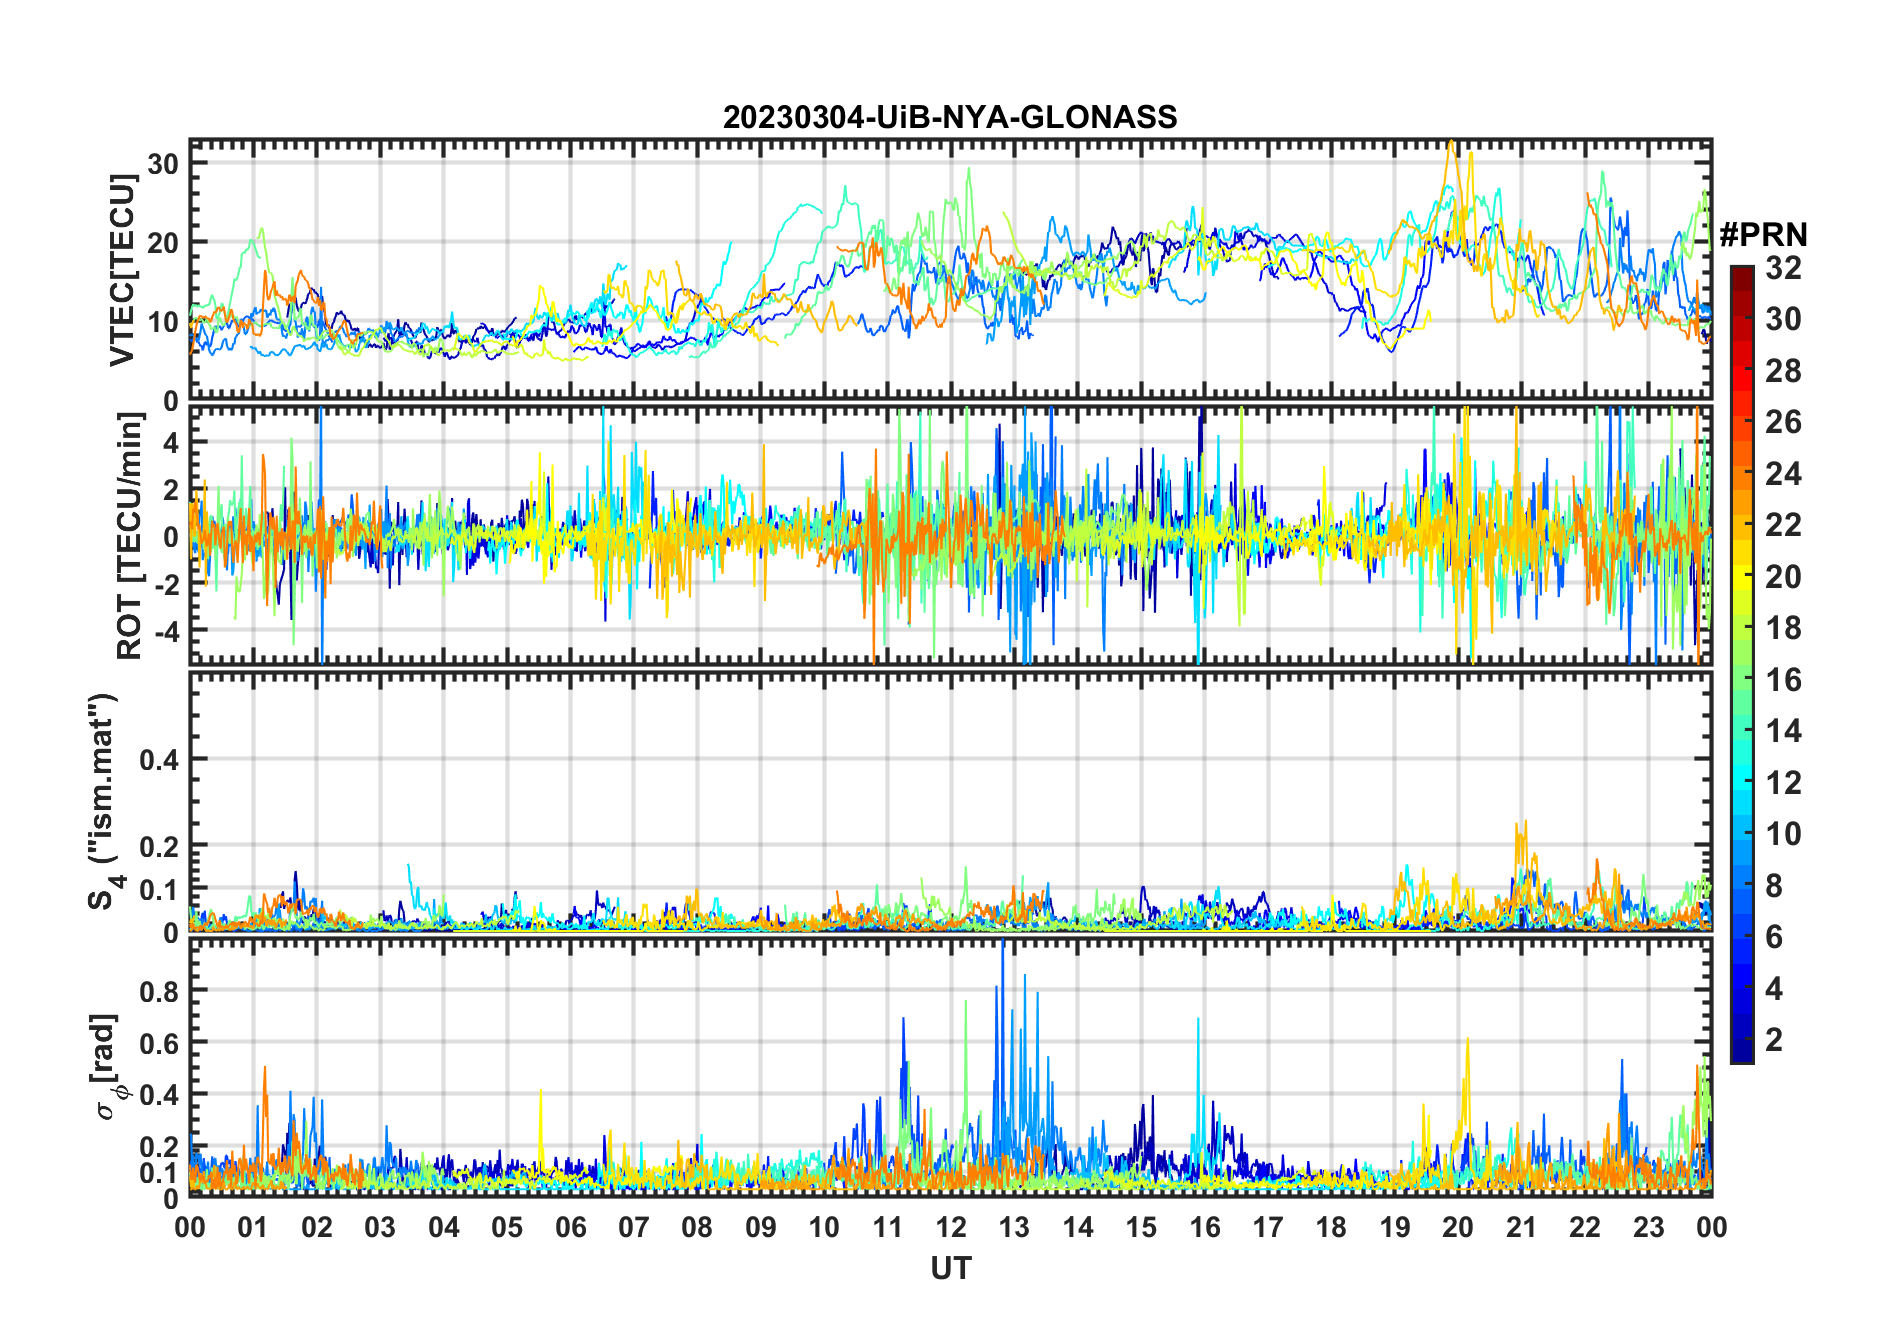Click x-axis tick label 23
The image size is (1902, 1330).
[1648, 1227]
